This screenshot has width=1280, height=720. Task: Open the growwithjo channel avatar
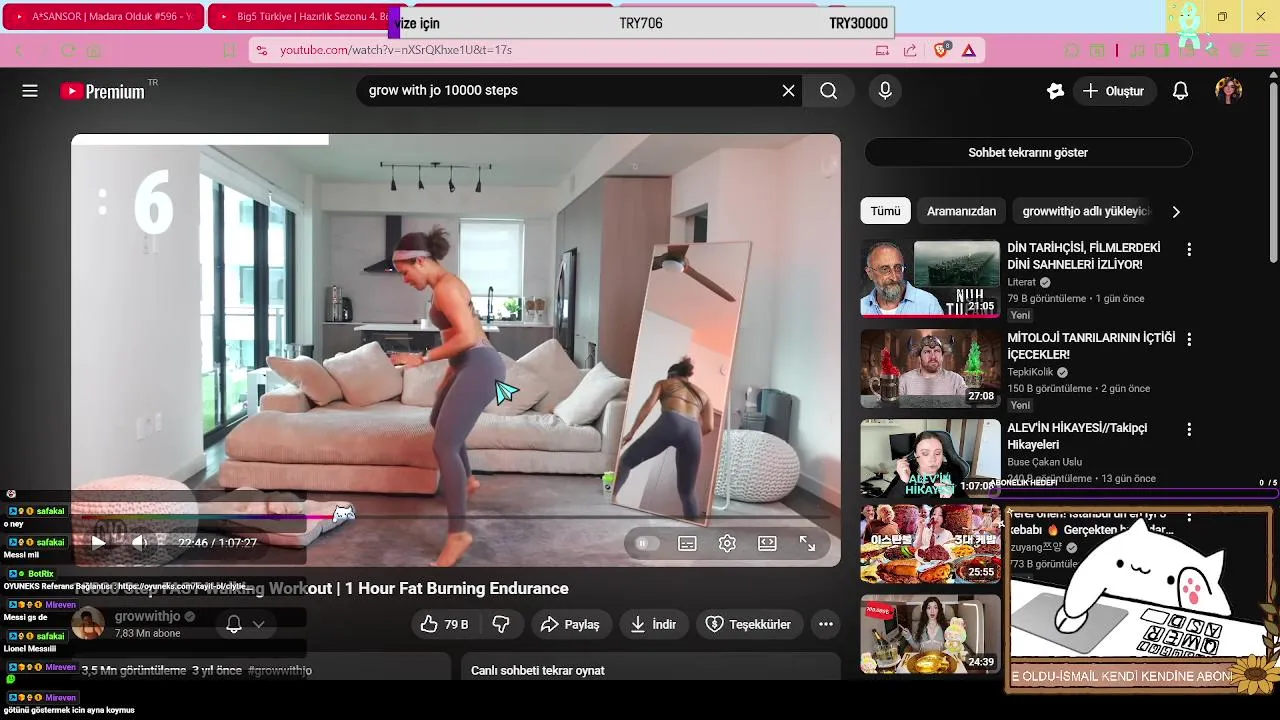click(88, 624)
